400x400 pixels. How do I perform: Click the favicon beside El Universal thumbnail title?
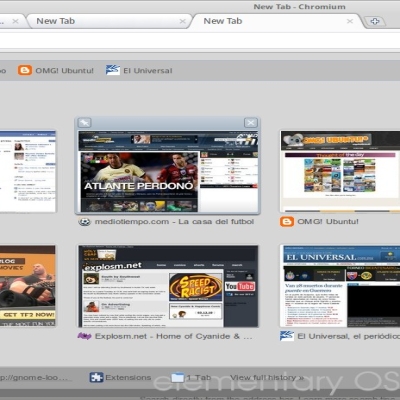287,336
